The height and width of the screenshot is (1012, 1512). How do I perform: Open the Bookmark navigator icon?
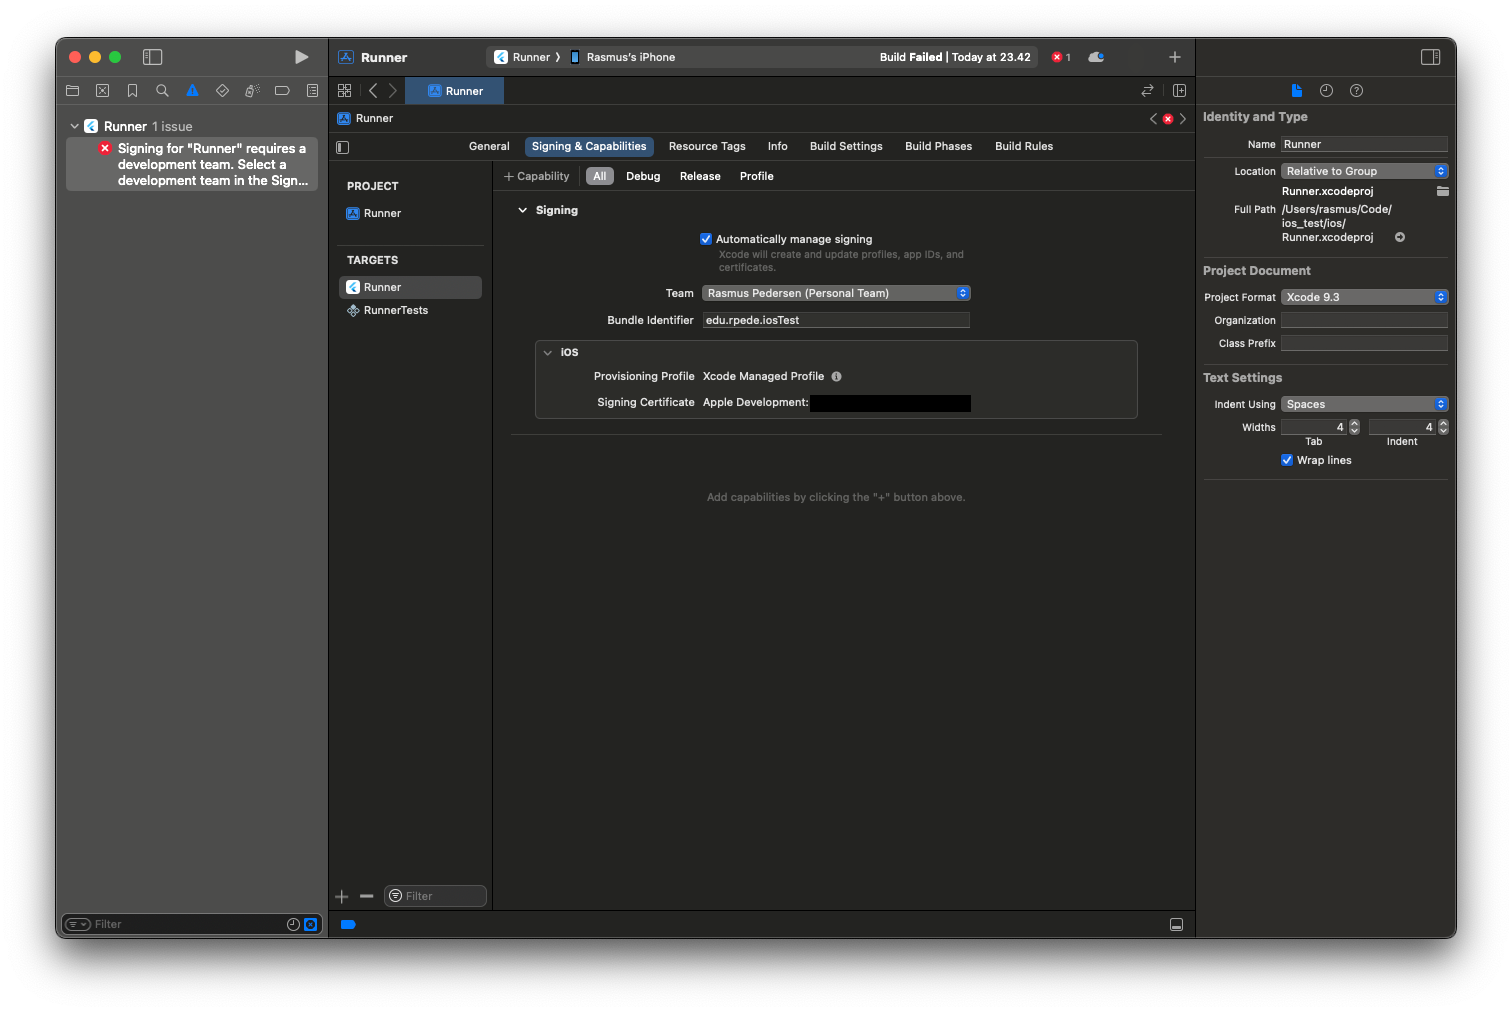pyautogui.click(x=132, y=90)
